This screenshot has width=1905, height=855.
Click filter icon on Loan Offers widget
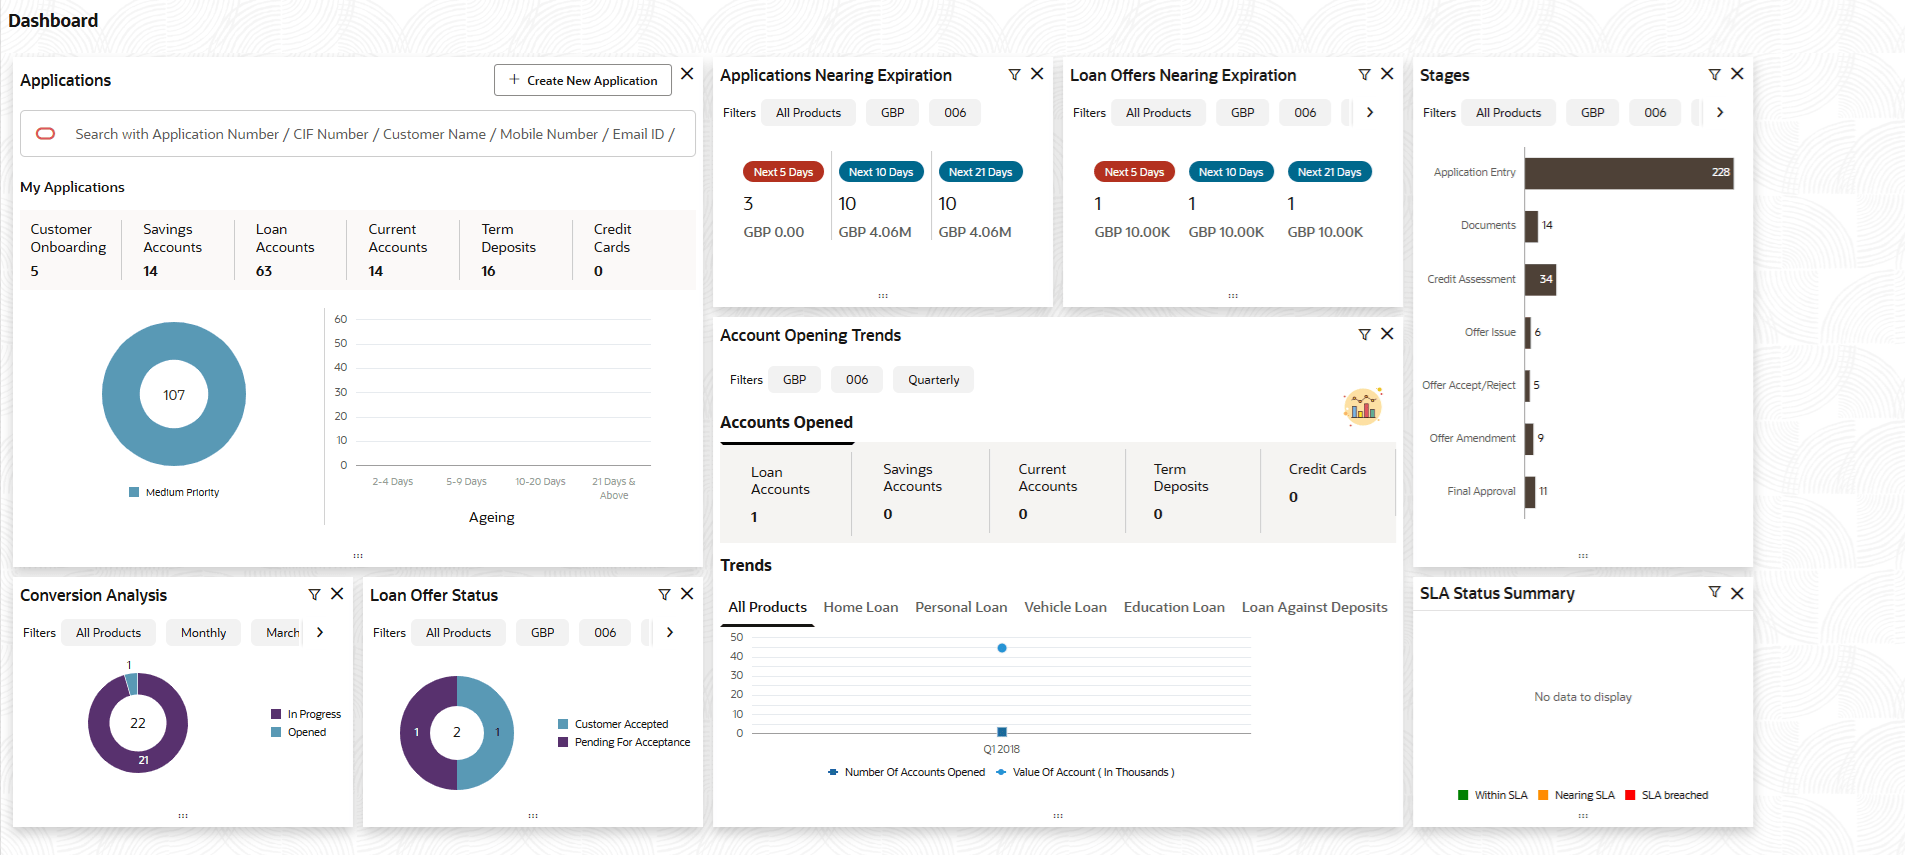click(x=1364, y=75)
